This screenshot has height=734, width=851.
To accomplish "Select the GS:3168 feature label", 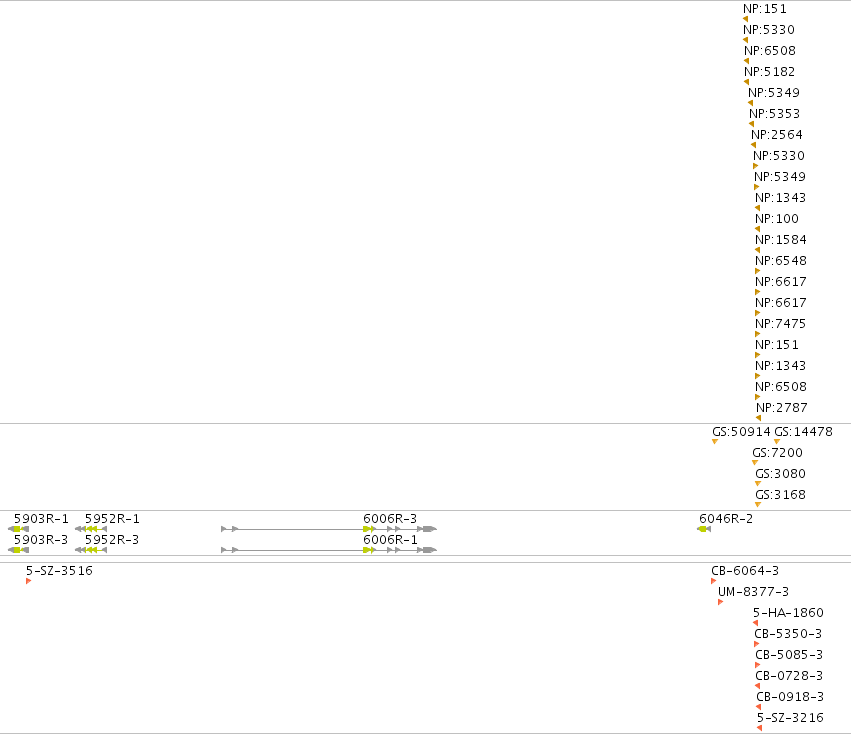I will coord(780,495).
